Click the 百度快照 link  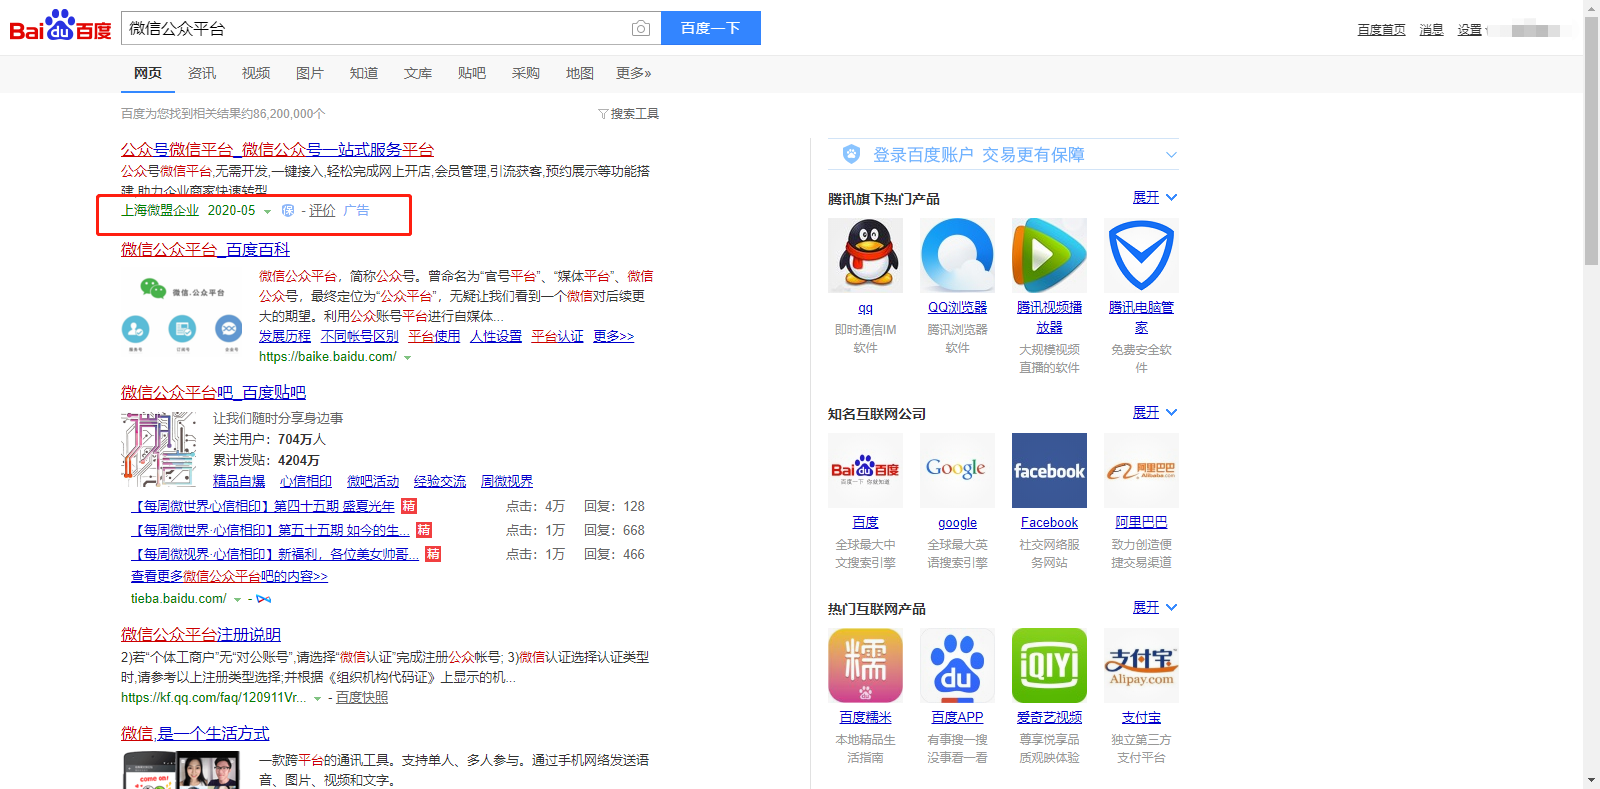[362, 698]
